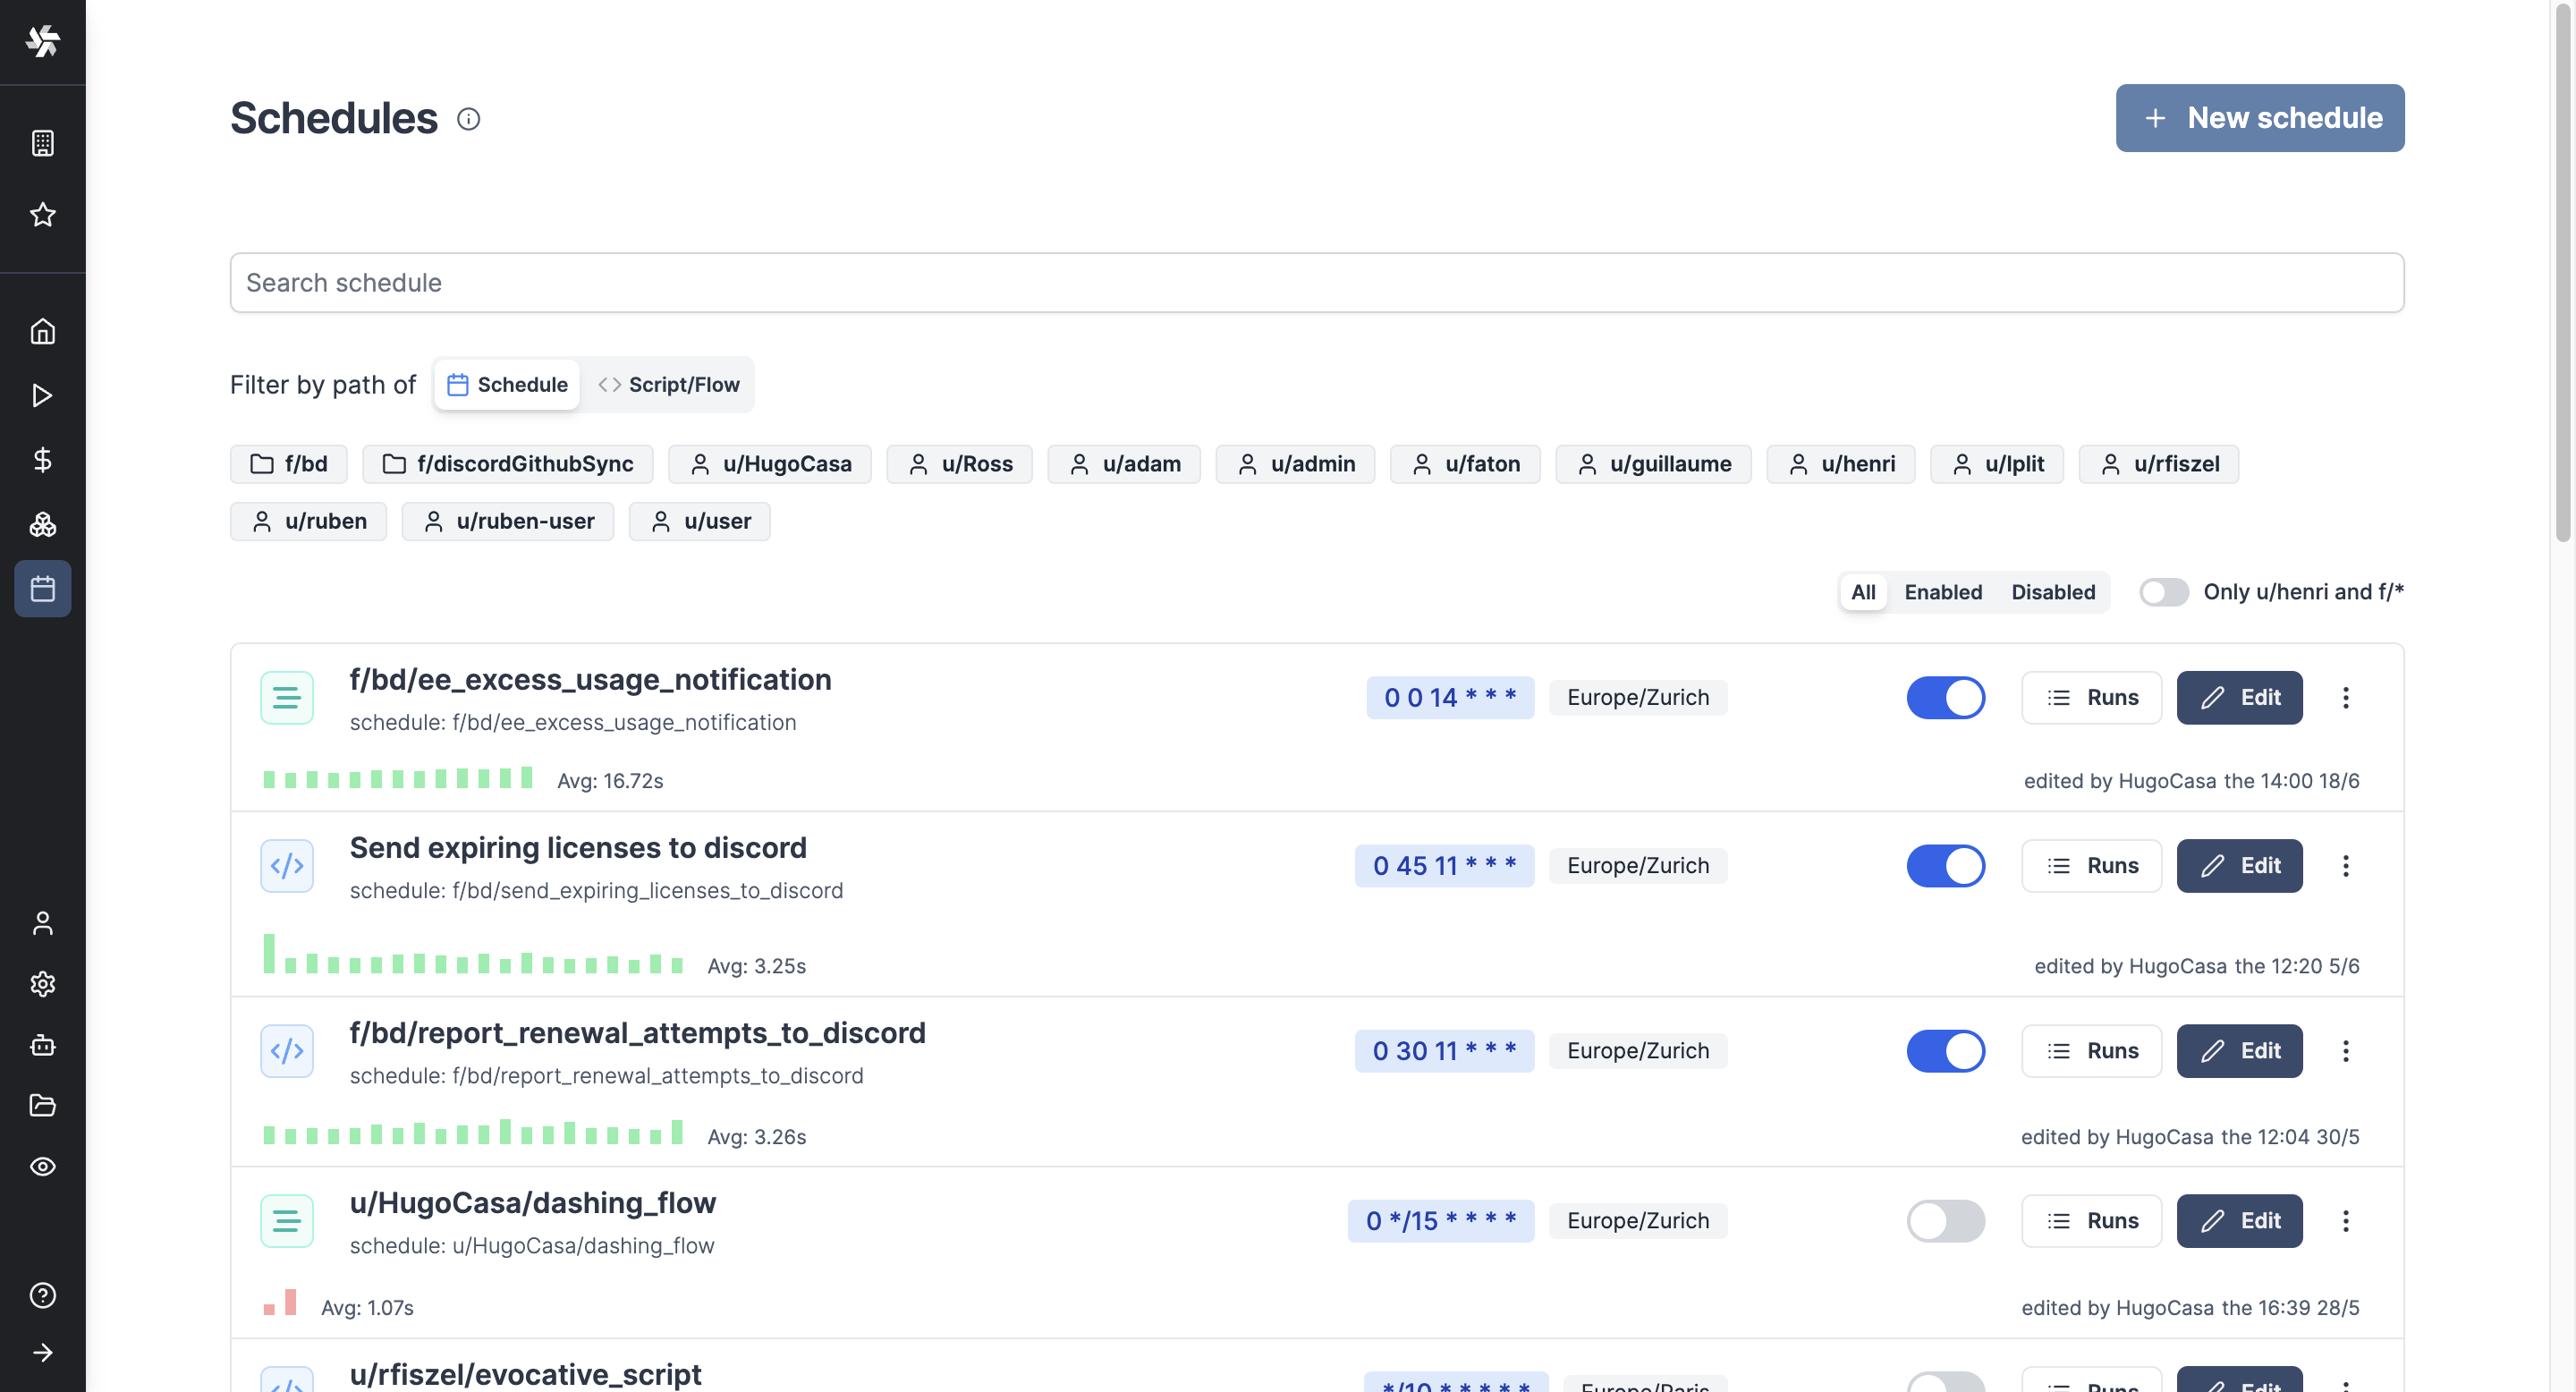2576x1392 pixels.
Task: Click the dollar-sign Variables icon
Action: pyautogui.click(x=42, y=460)
